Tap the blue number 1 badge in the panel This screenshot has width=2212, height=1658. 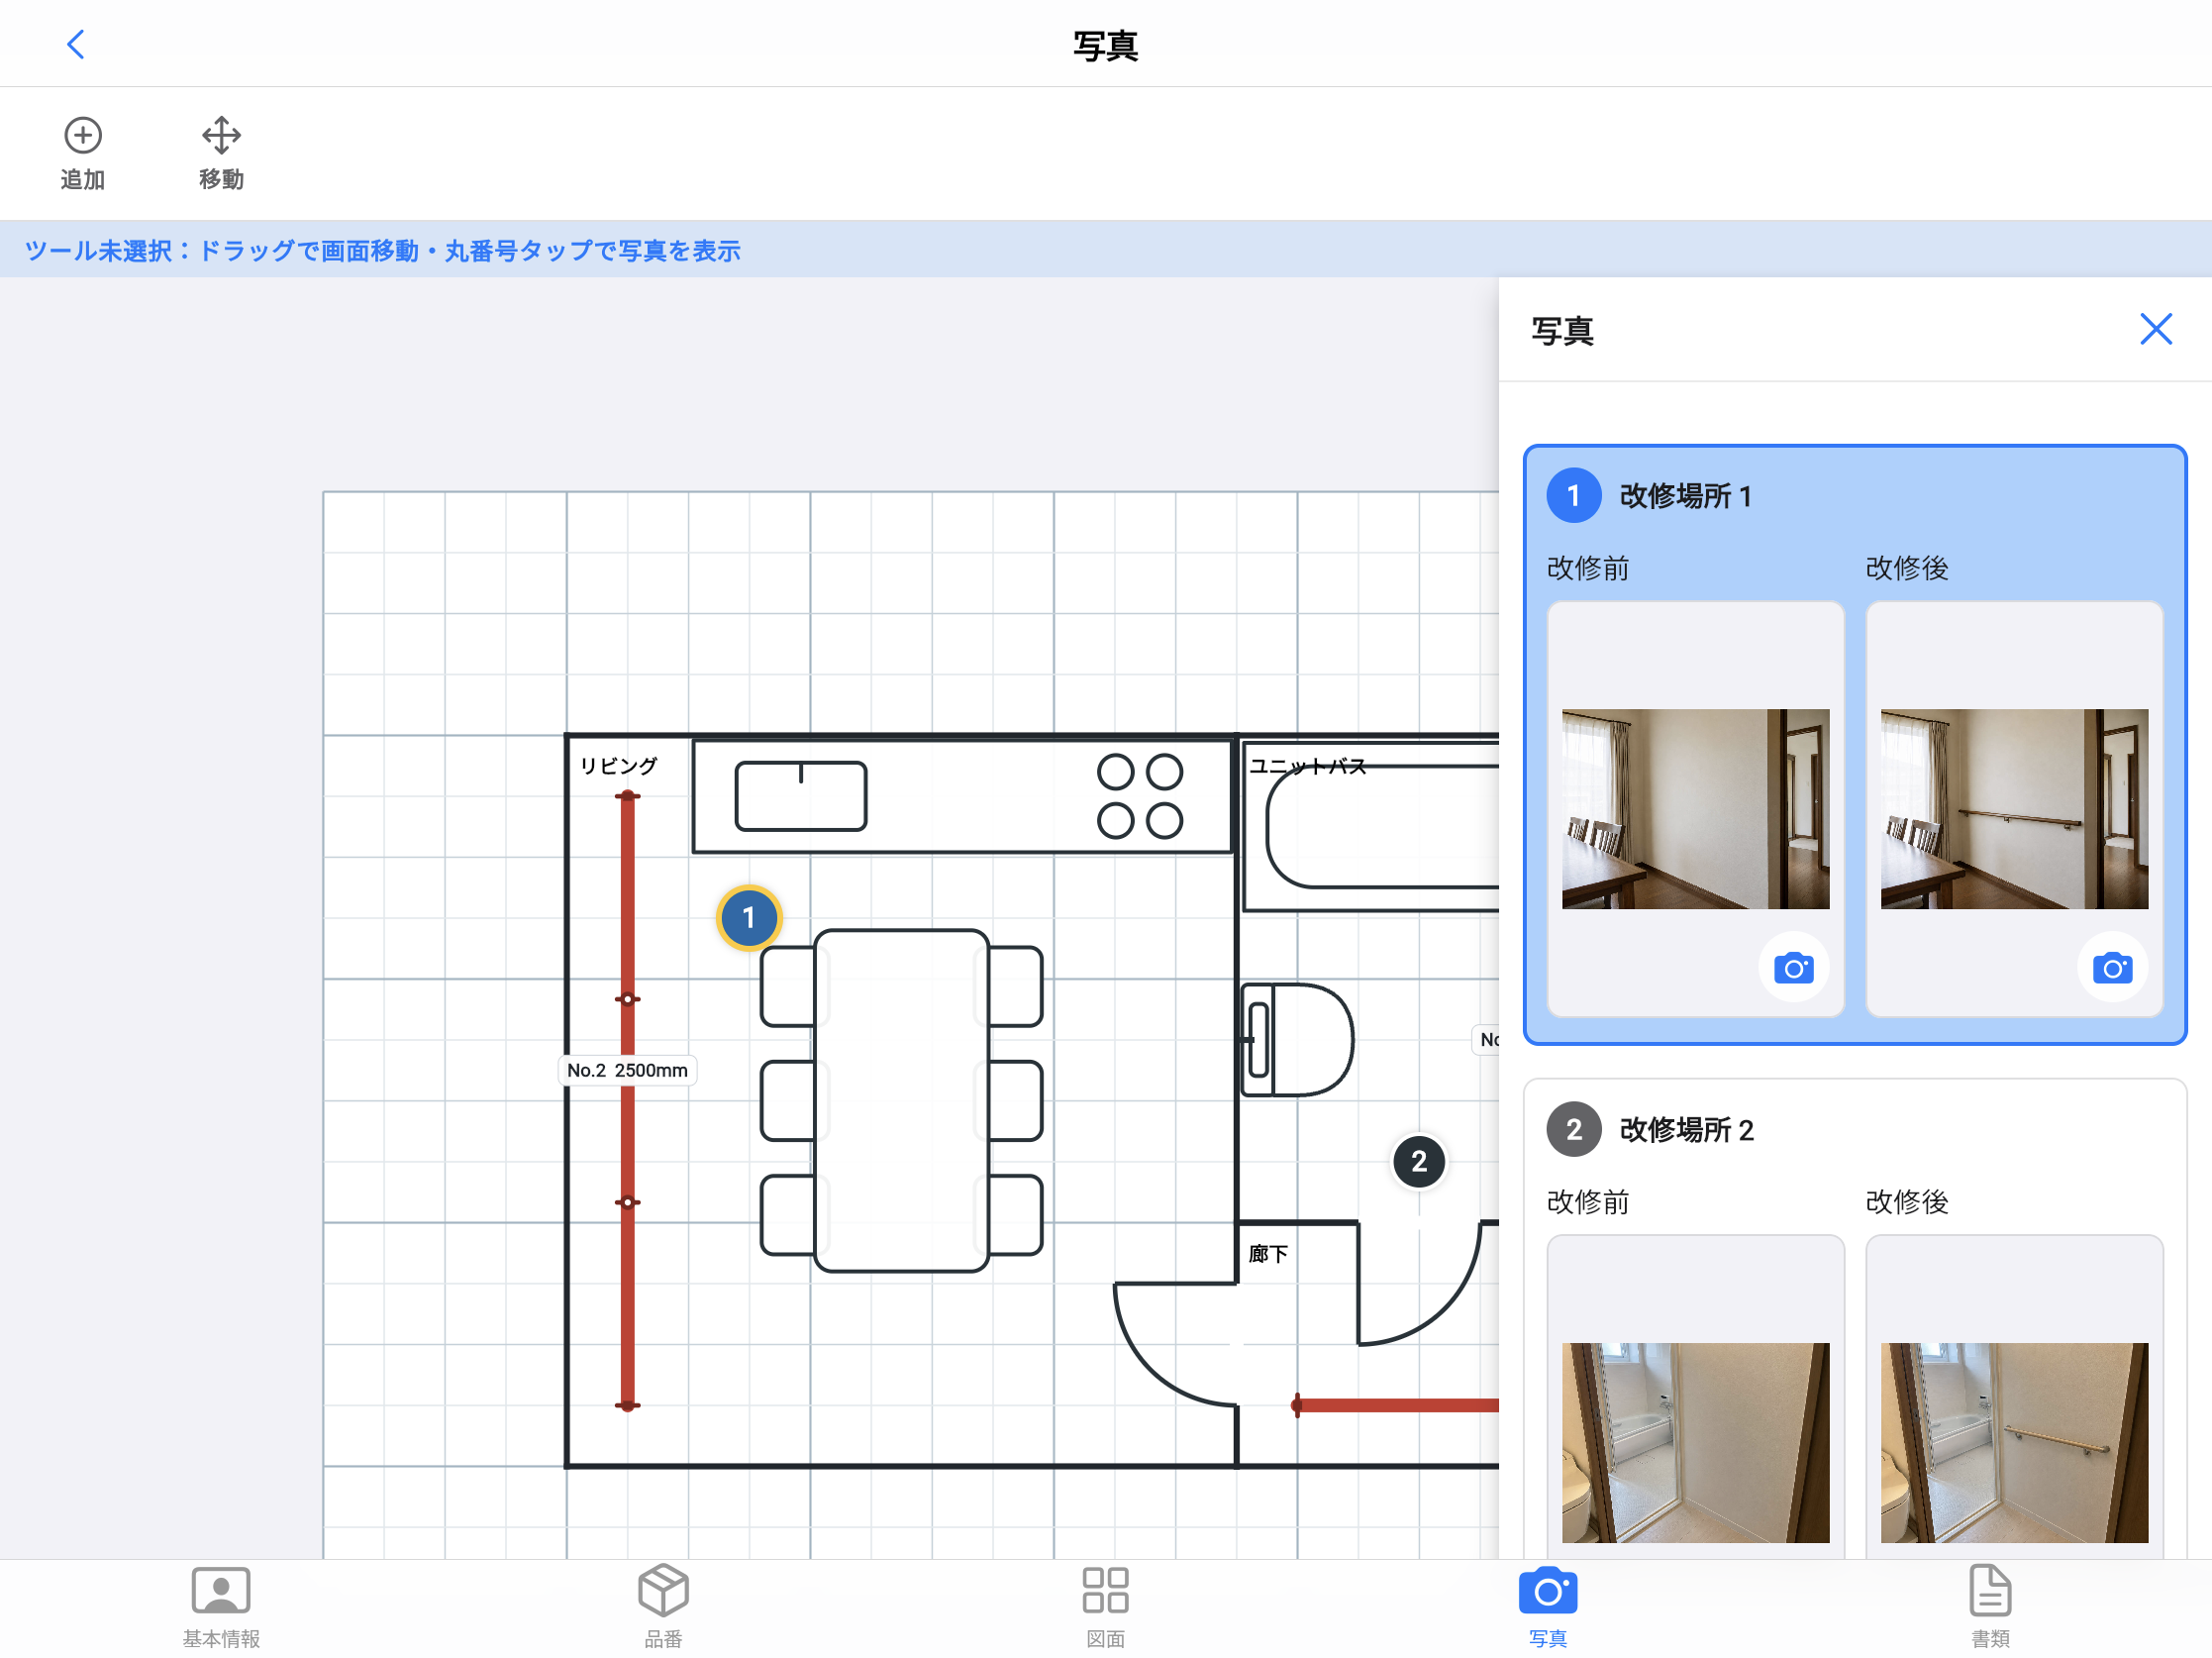[x=1573, y=496]
